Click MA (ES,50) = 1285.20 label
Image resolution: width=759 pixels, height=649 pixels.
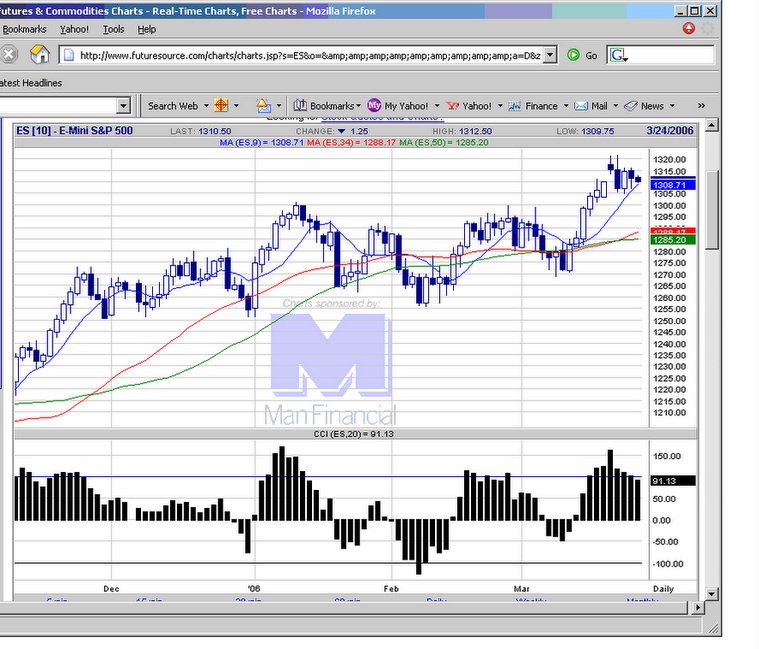[444, 143]
